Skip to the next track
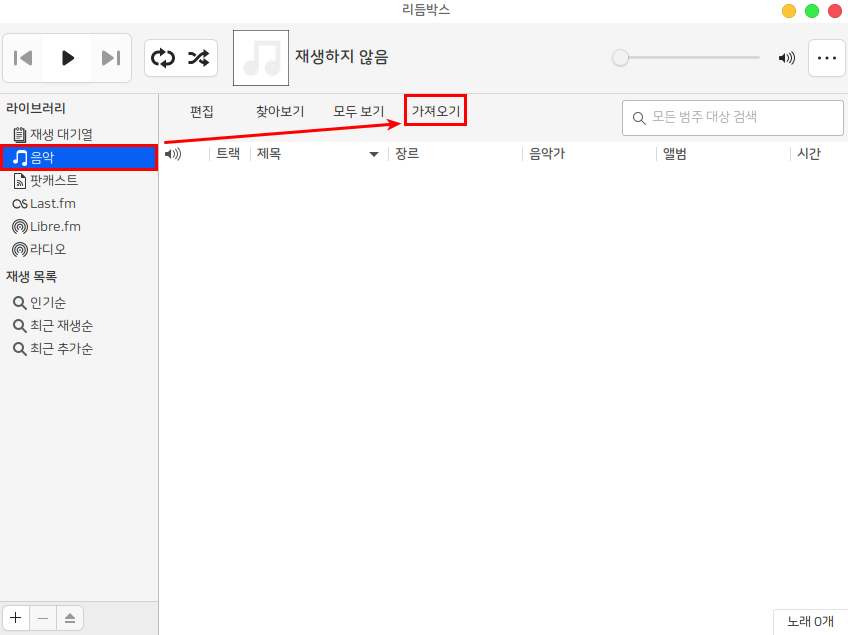This screenshot has width=848, height=635. click(111, 58)
